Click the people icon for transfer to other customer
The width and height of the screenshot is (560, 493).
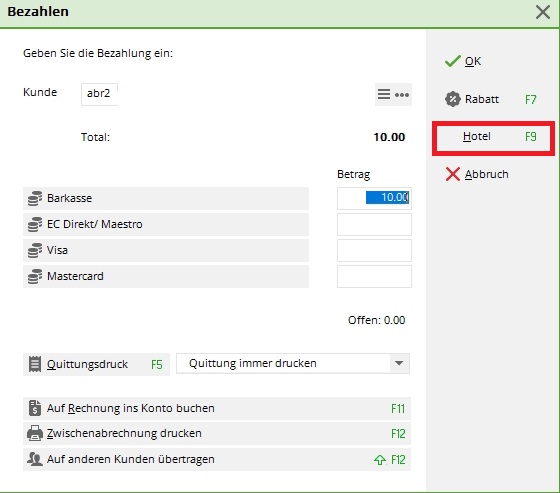click(35, 459)
